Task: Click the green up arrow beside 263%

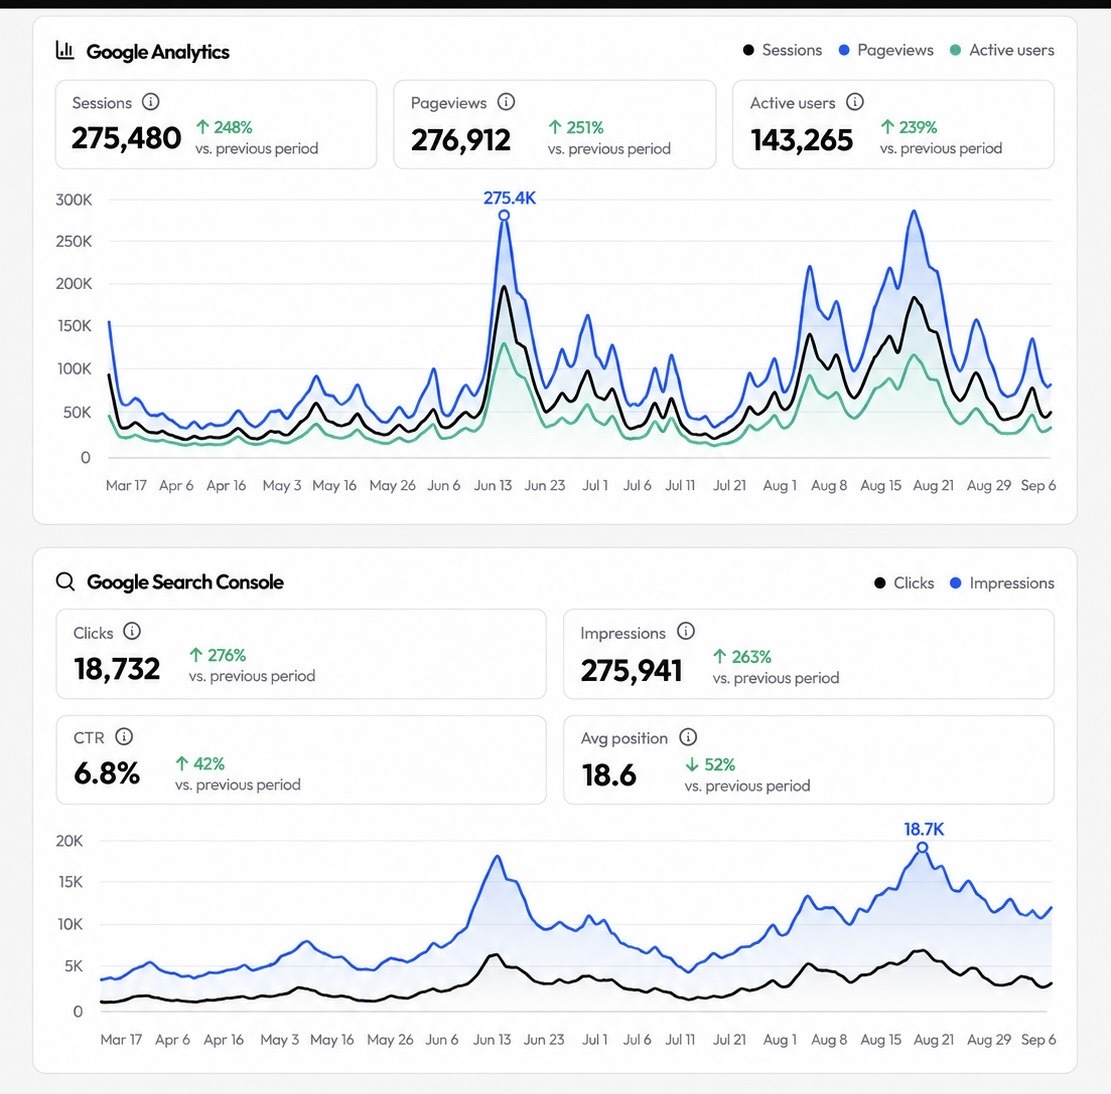Action: (x=720, y=657)
